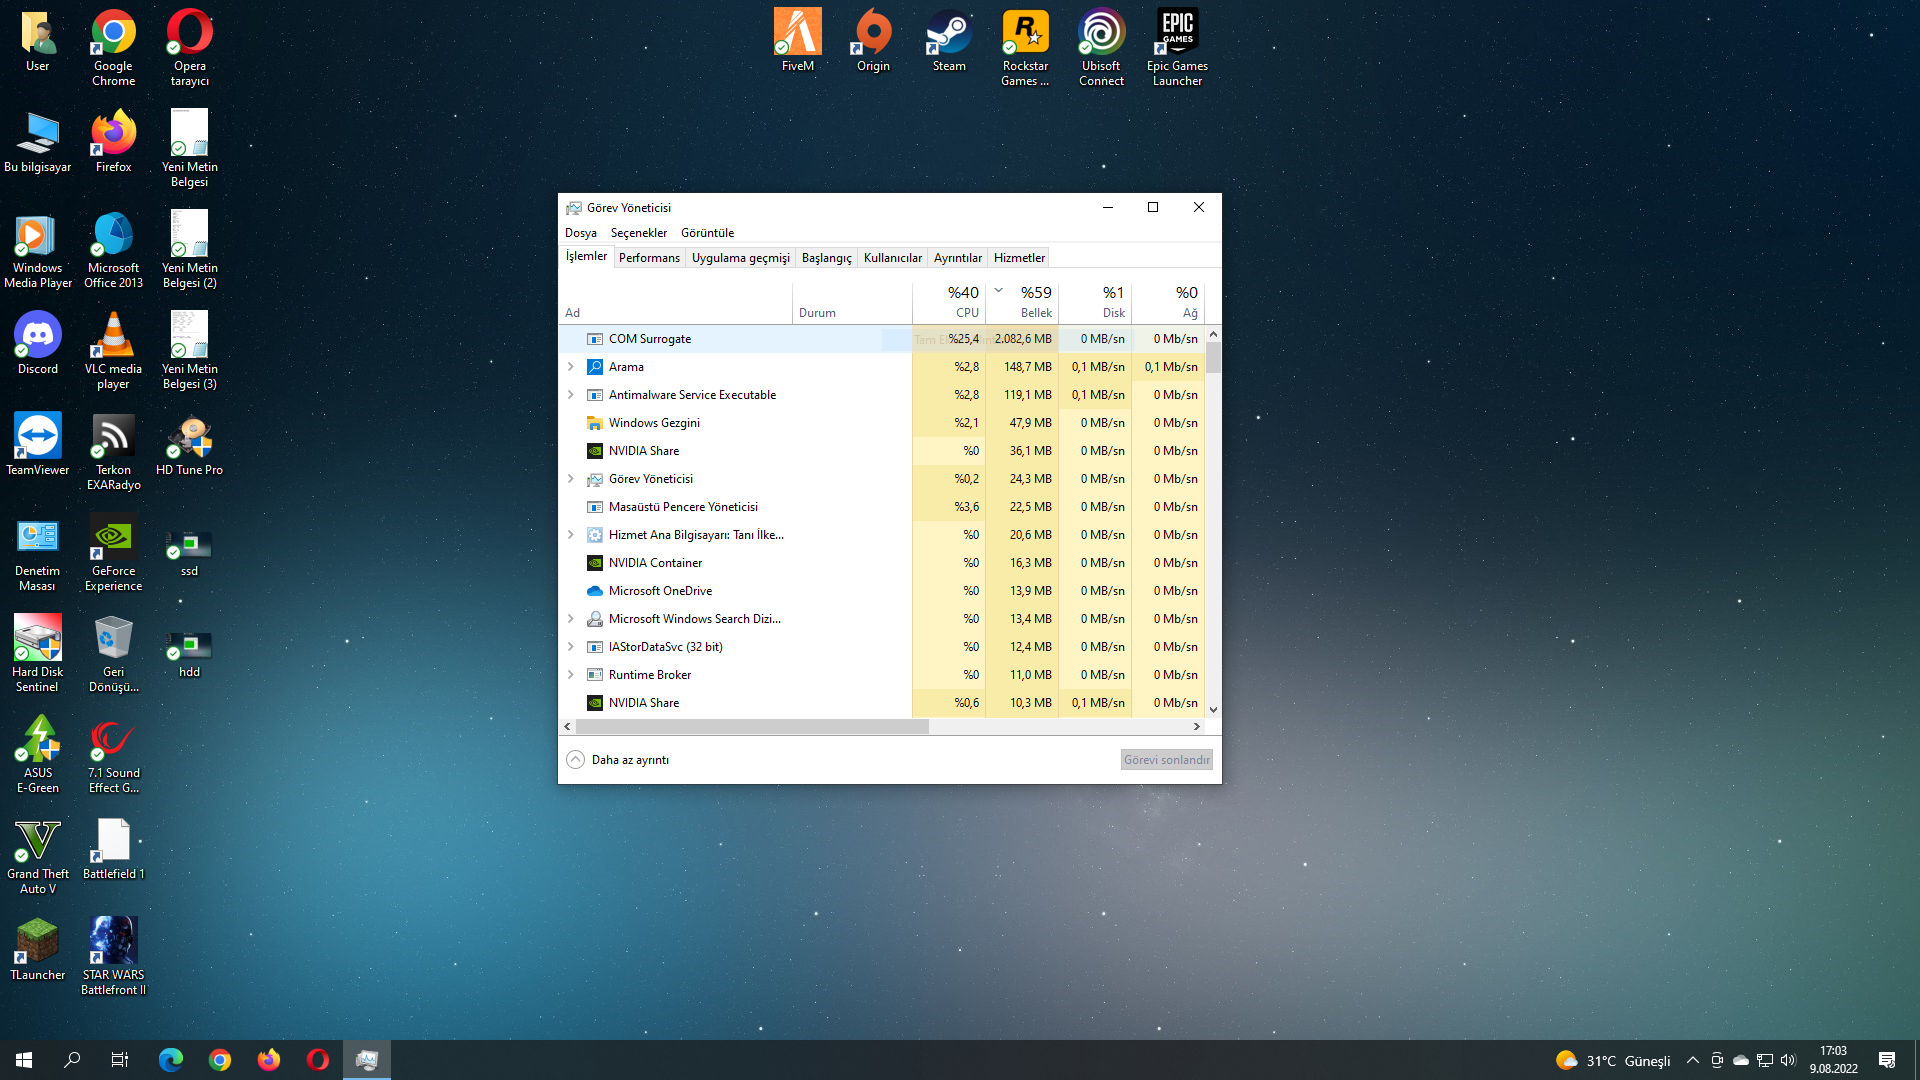Select the Microsoft OneDrive process icon
The width and height of the screenshot is (1920, 1080).
(x=595, y=591)
